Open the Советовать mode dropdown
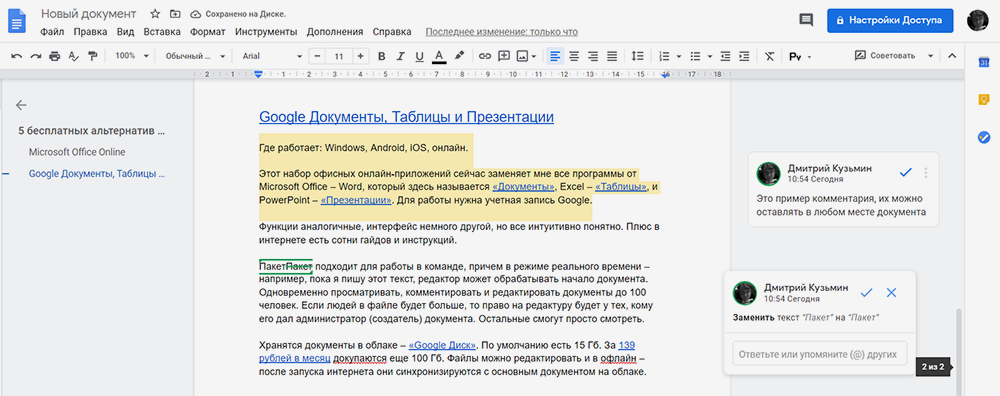This screenshot has height=396, width=1000. tap(894, 56)
